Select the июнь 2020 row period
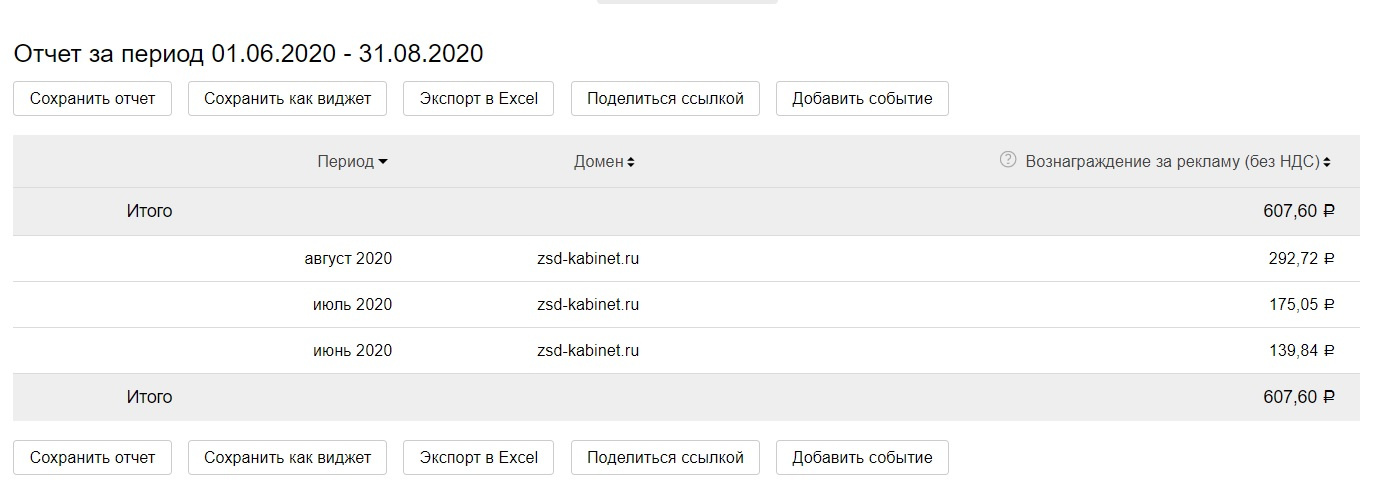This screenshot has width=1376, height=485. pyautogui.click(x=352, y=351)
